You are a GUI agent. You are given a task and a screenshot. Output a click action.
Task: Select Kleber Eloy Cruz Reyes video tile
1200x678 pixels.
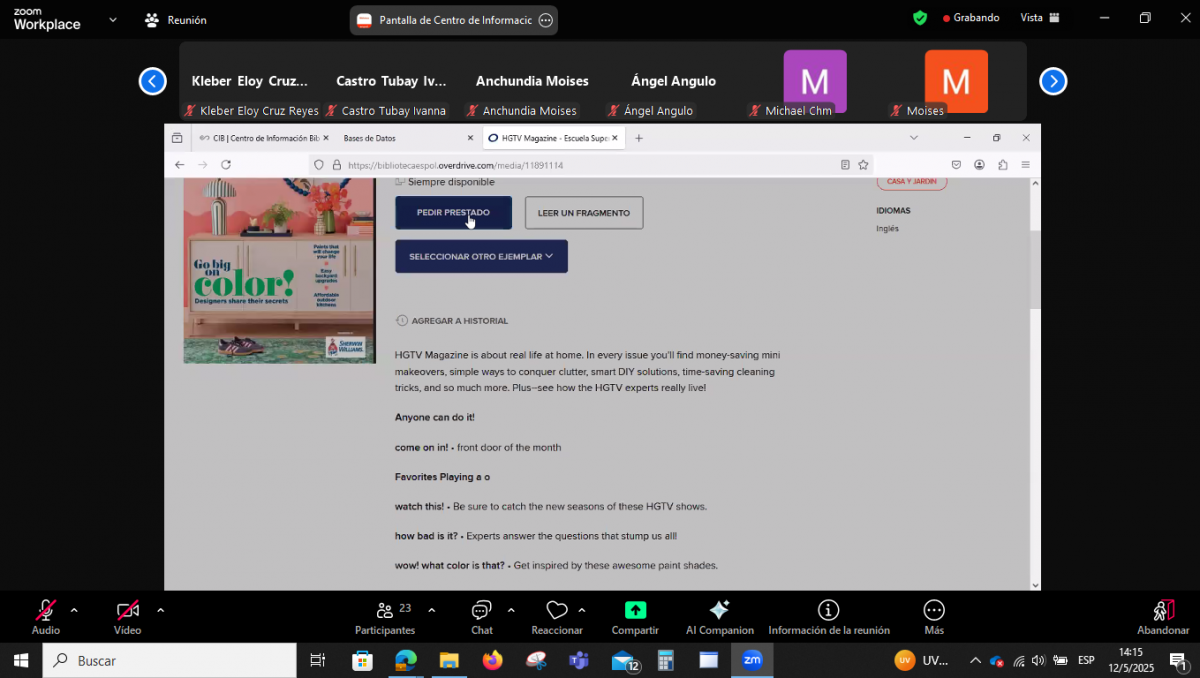click(250, 81)
